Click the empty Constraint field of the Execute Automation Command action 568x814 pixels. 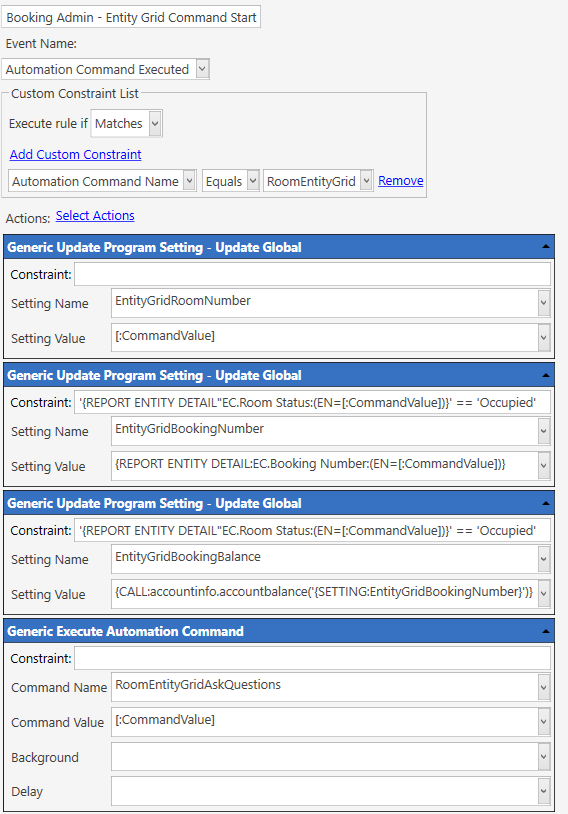click(x=313, y=658)
